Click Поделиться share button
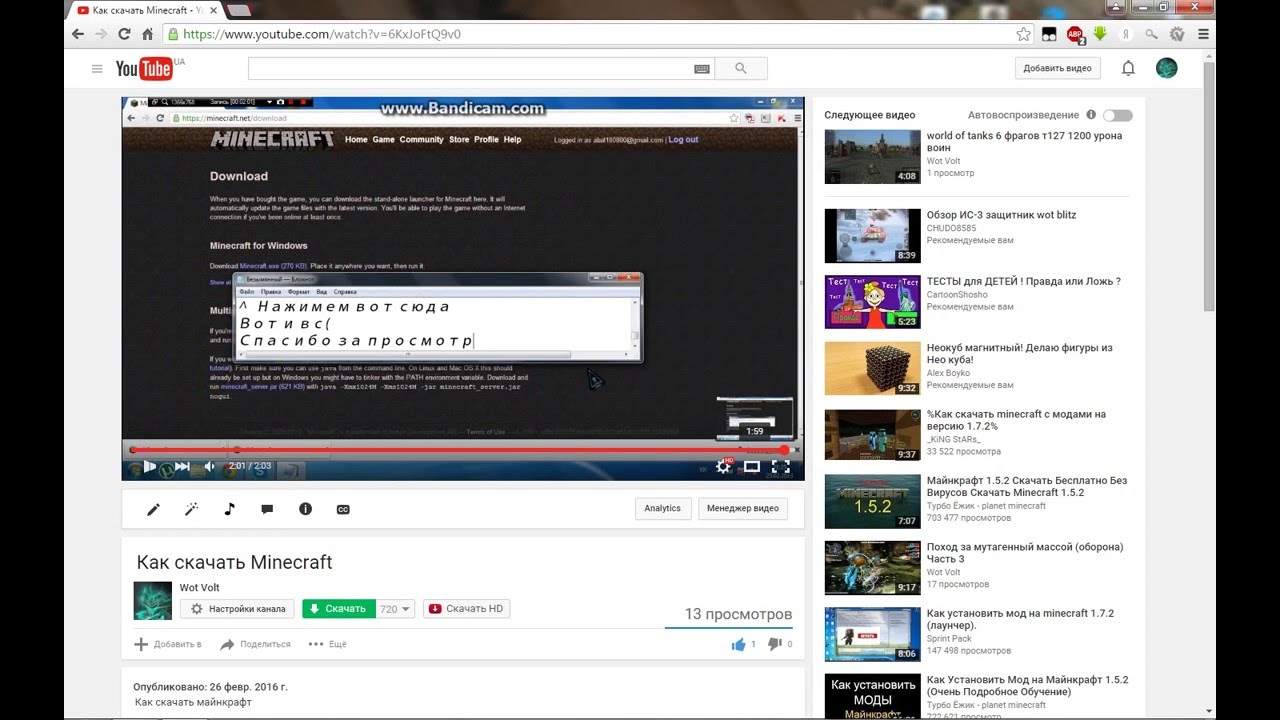This screenshot has width=1280, height=720. tap(255, 644)
